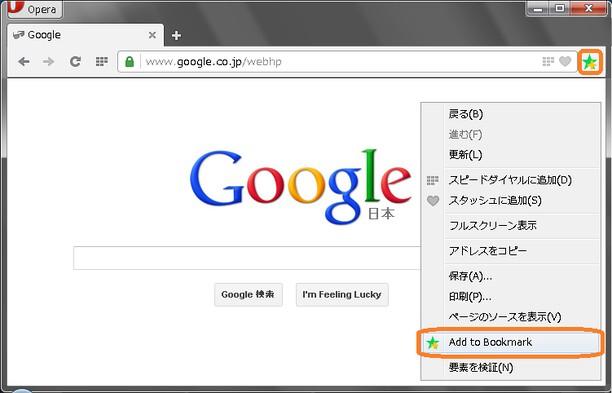The height and width of the screenshot is (393, 612).
Task: Maximize the Opera window
Action: [559, 9]
